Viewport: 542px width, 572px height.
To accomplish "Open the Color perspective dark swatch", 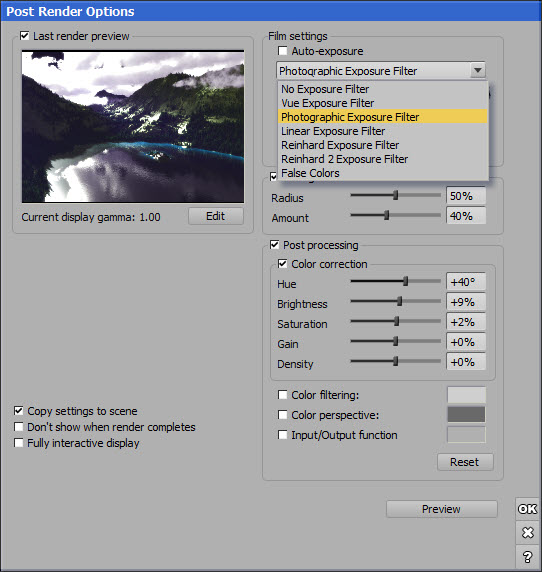I will 466,414.
